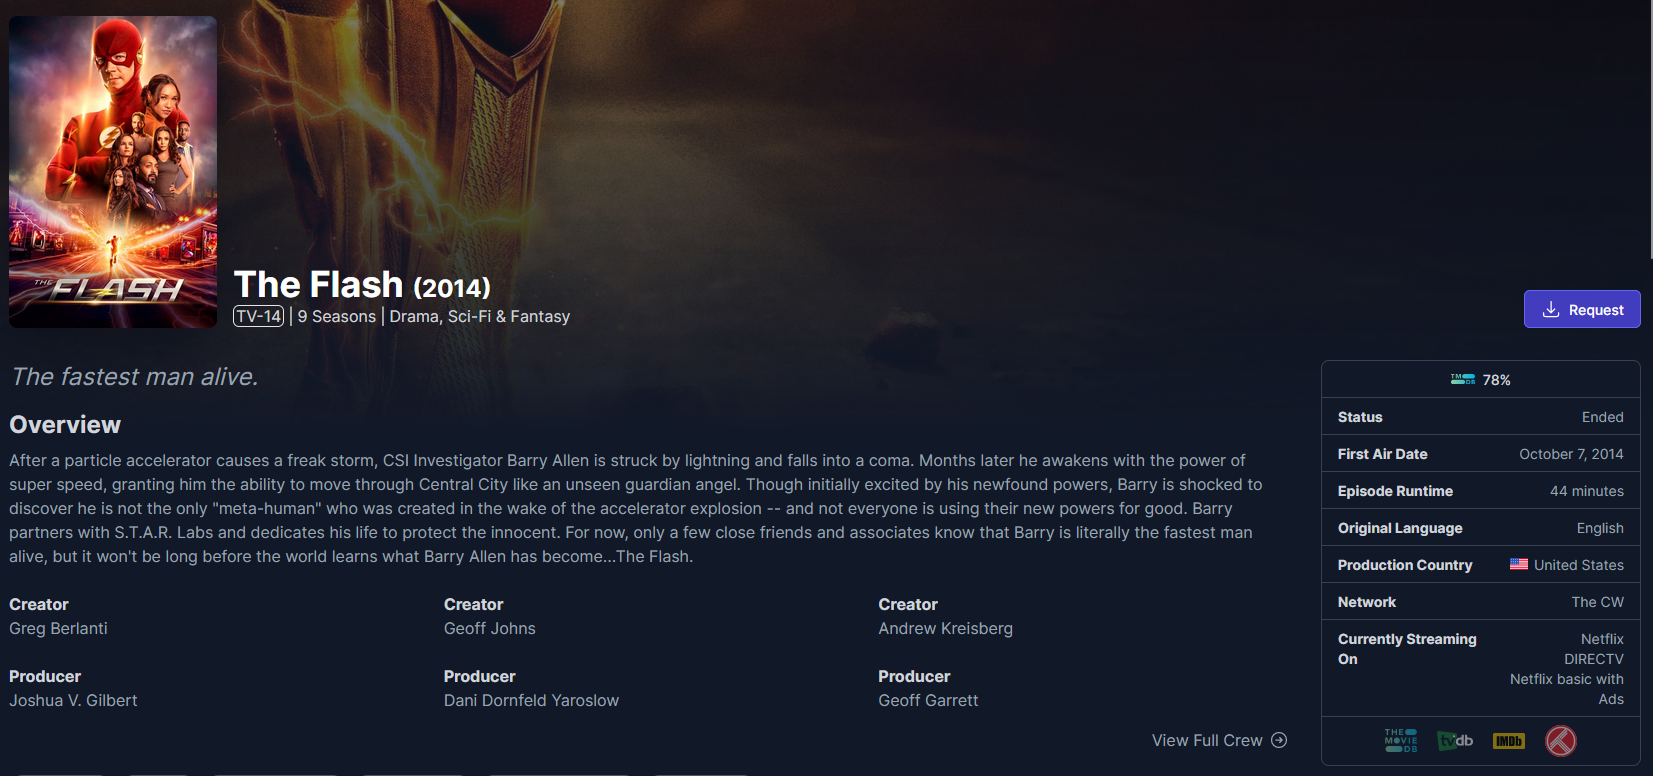This screenshot has height=776, width=1653.
Task: Click Netflix under Currently Streaming On
Action: pyautogui.click(x=1602, y=639)
